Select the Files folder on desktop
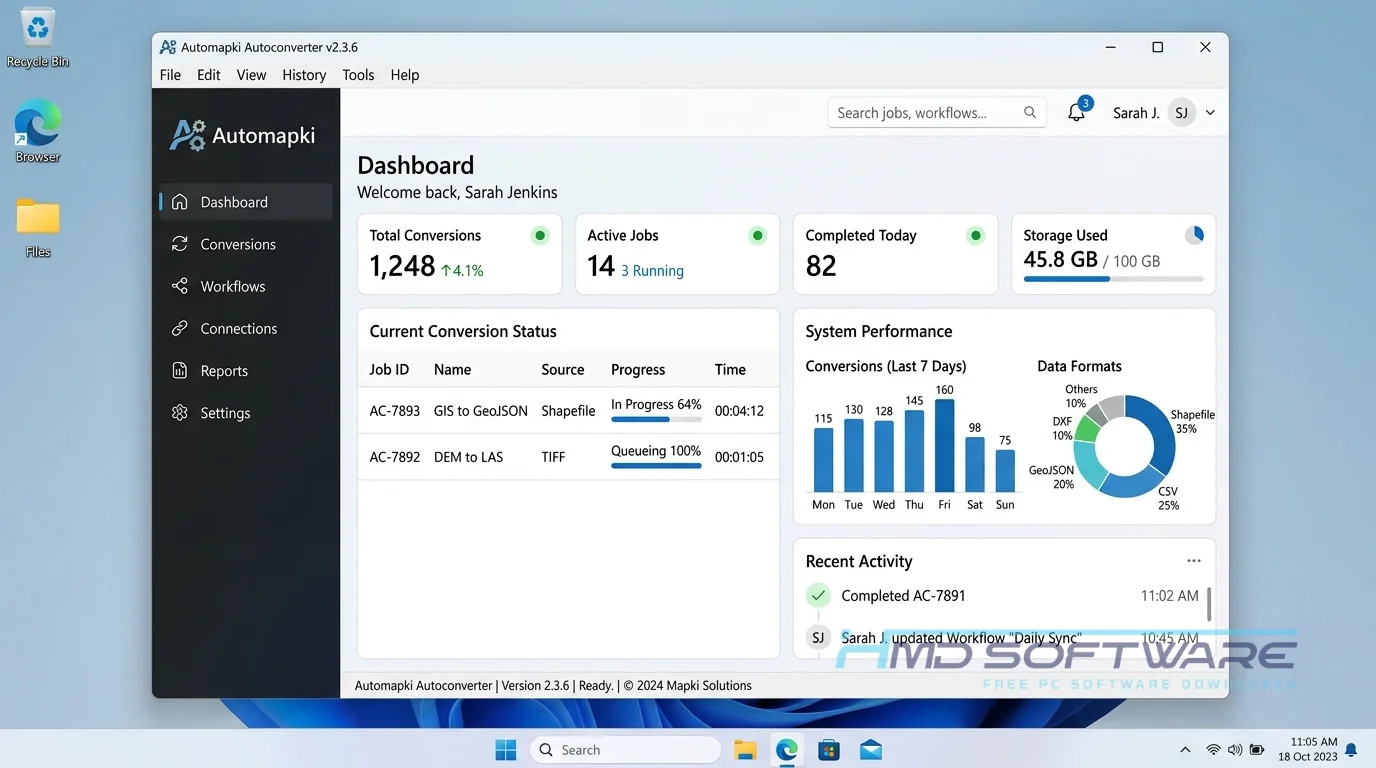 (x=38, y=227)
